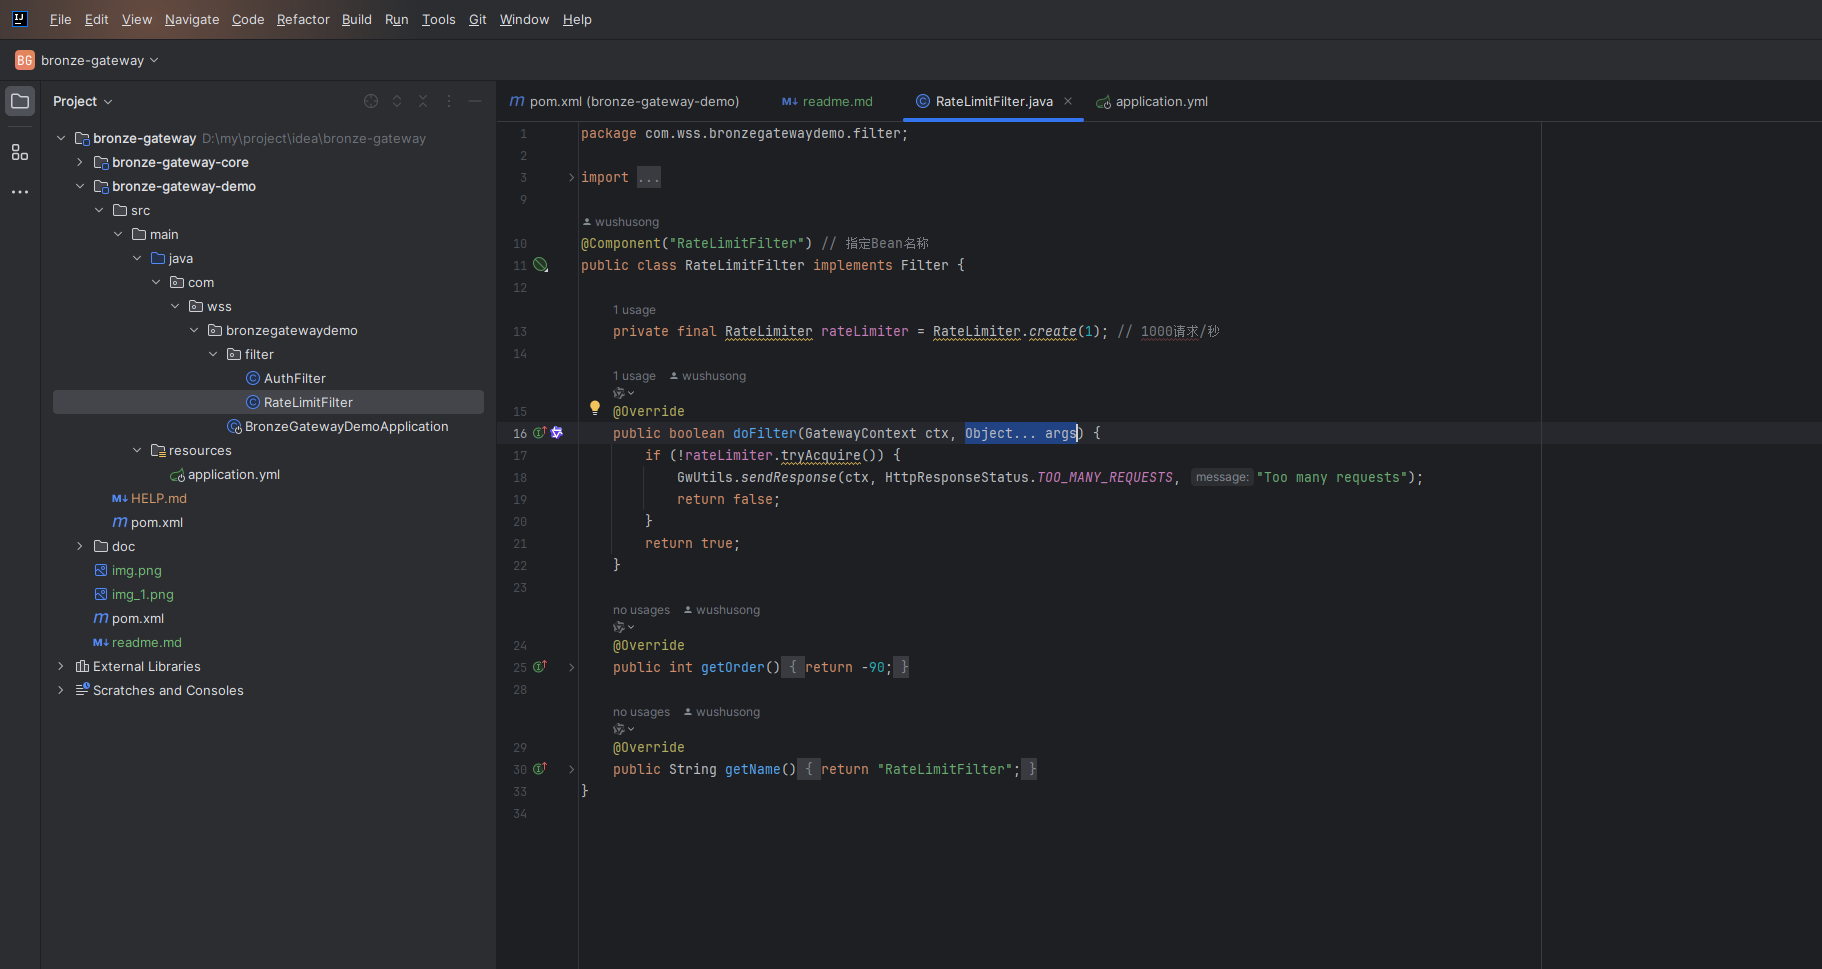Screen dimensions: 1822x969
Task: Click the More tool windows ellipsis icon
Action: [x=20, y=192]
